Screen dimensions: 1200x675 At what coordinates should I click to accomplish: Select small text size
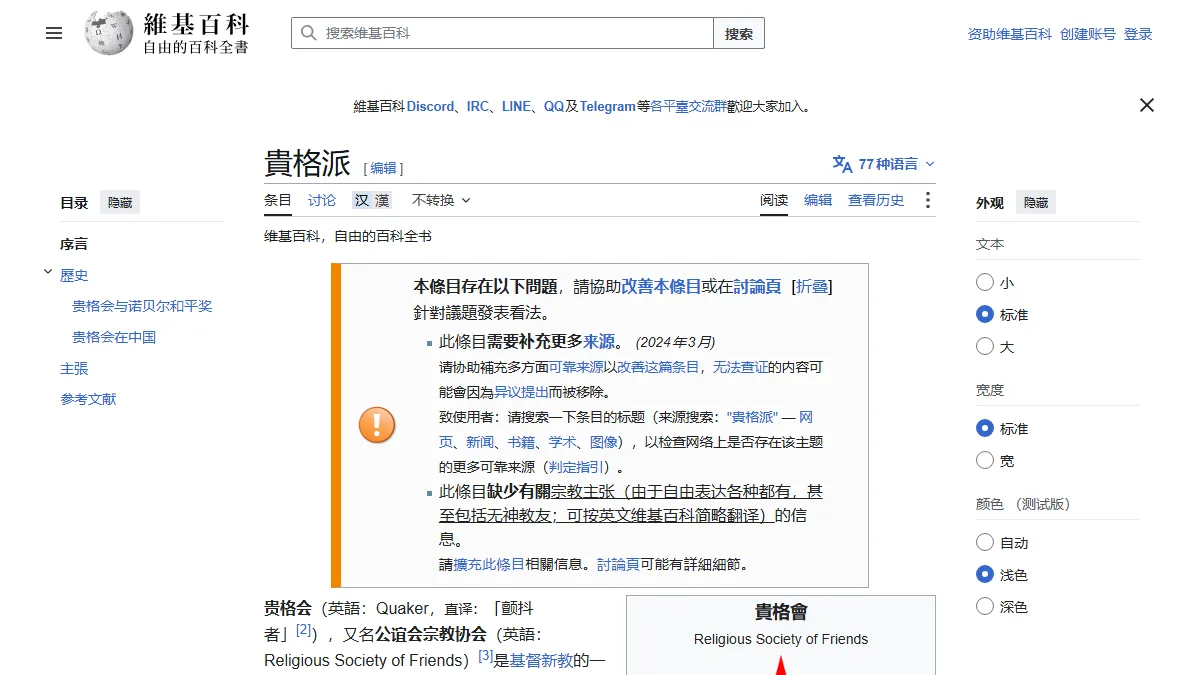(985, 283)
